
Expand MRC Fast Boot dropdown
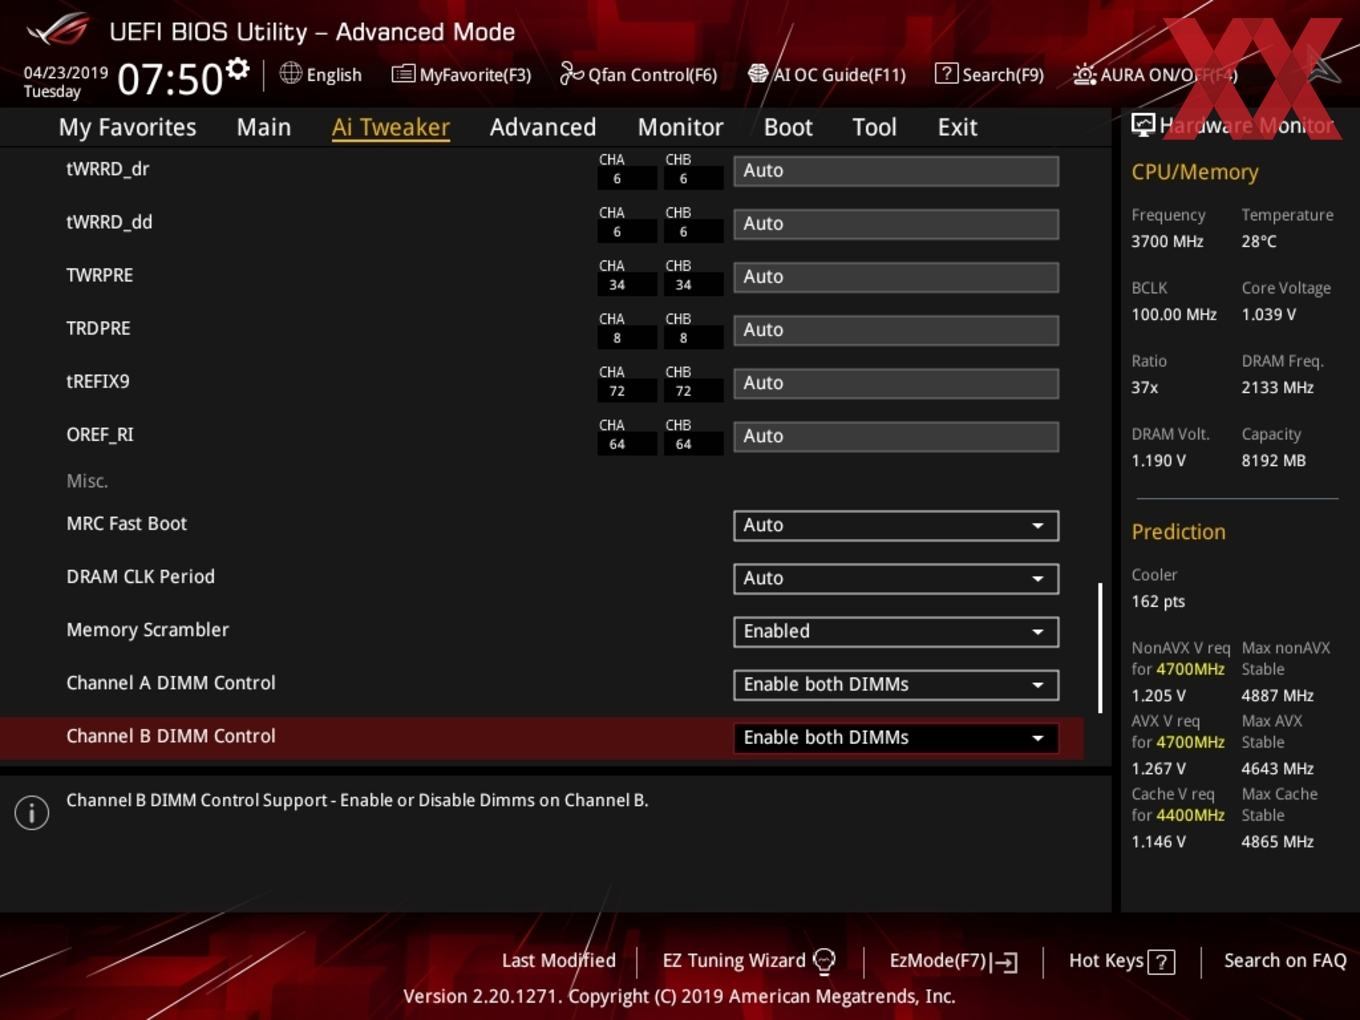click(x=896, y=525)
